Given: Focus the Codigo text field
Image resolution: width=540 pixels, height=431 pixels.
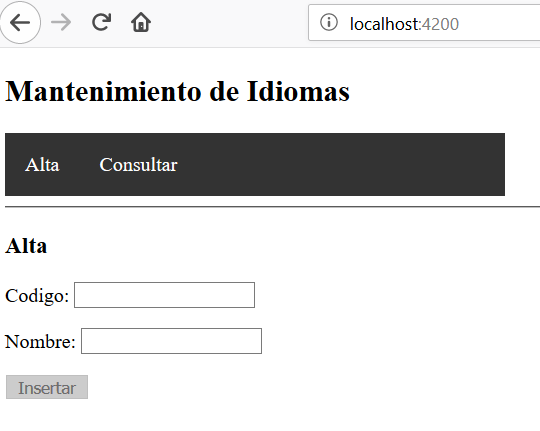Looking at the screenshot, I should 165,295.
